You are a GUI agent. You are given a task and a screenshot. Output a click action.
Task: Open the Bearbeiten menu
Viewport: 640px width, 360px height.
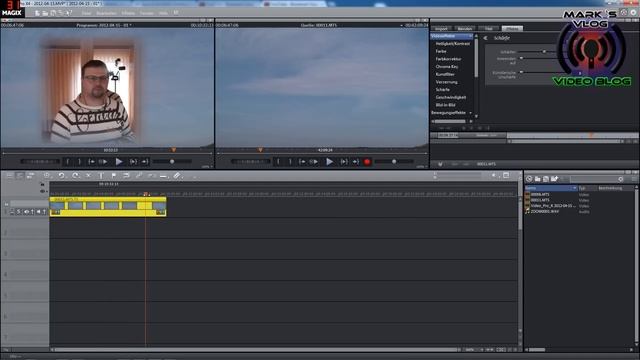click(x=106, y=13)
